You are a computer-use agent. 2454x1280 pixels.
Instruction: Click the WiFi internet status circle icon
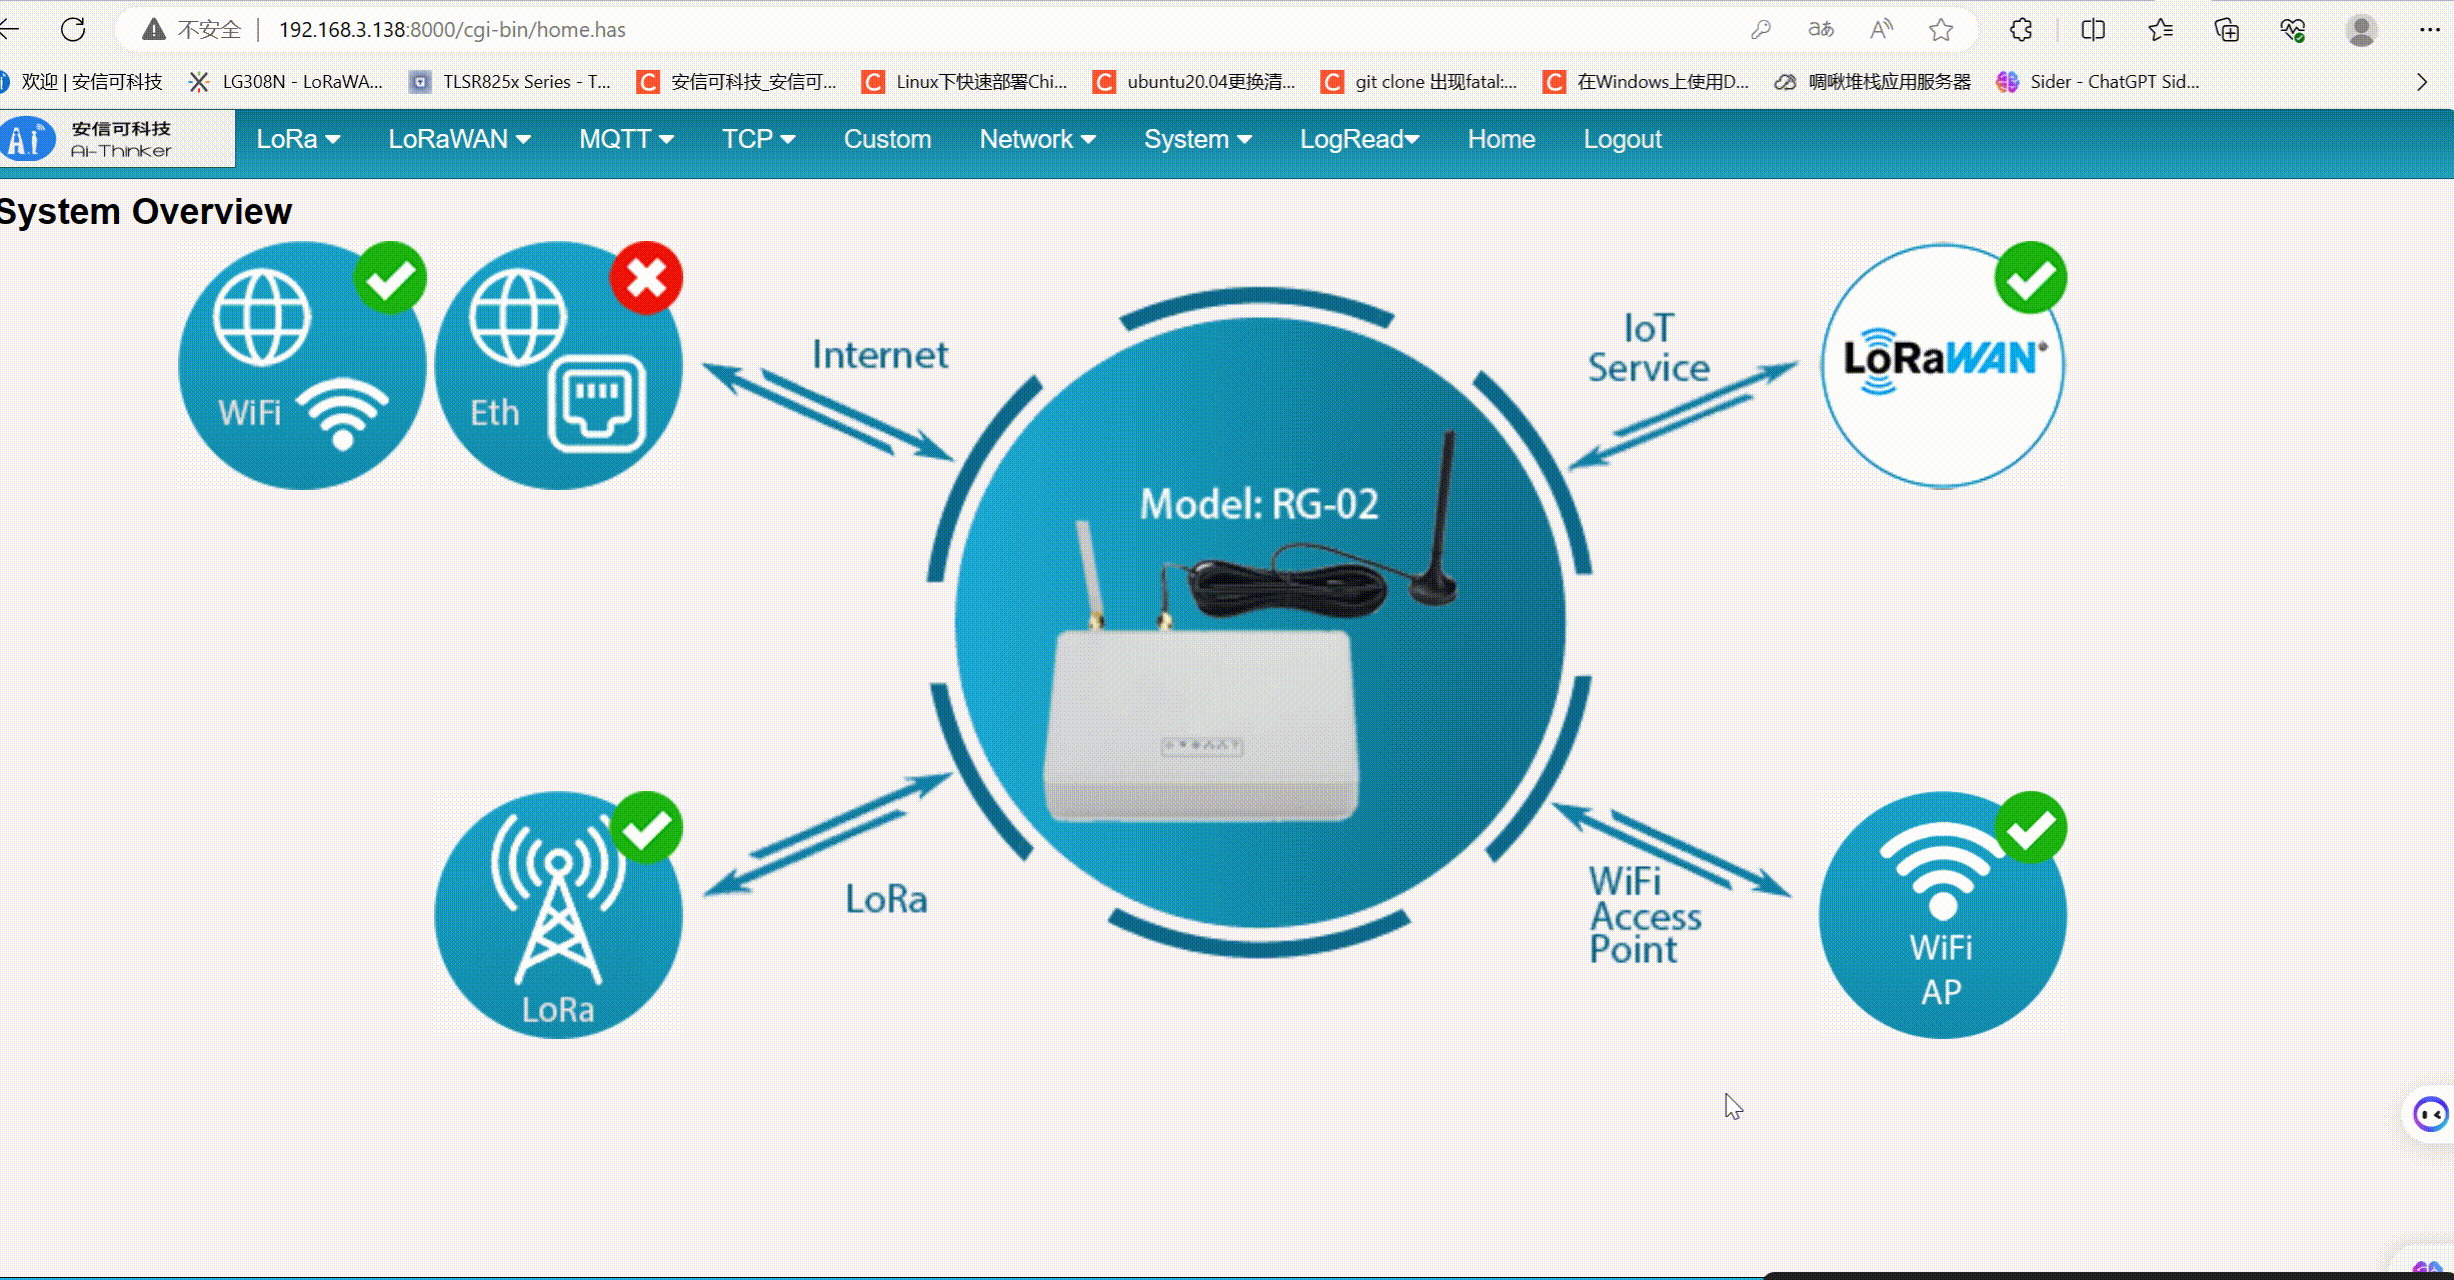[x=302, y=366]
